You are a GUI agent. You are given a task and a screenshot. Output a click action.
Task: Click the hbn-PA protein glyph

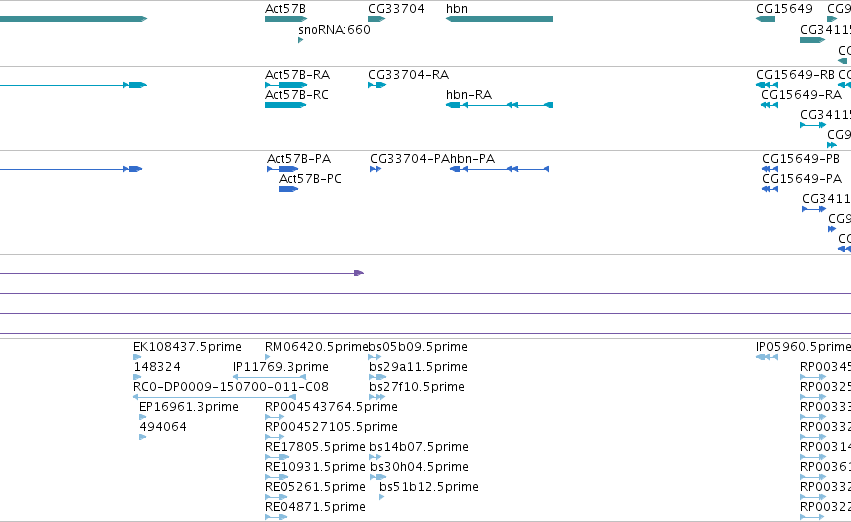[499, 169]
